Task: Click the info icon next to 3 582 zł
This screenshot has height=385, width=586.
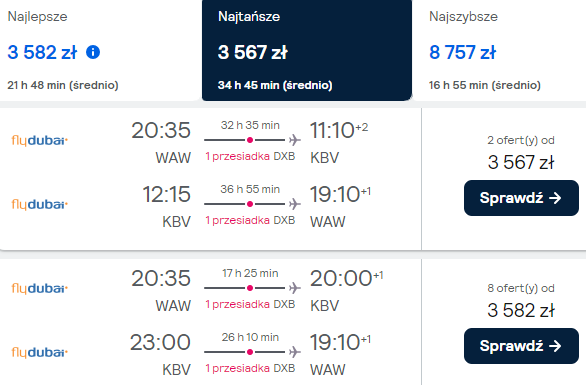Action: 93,52
